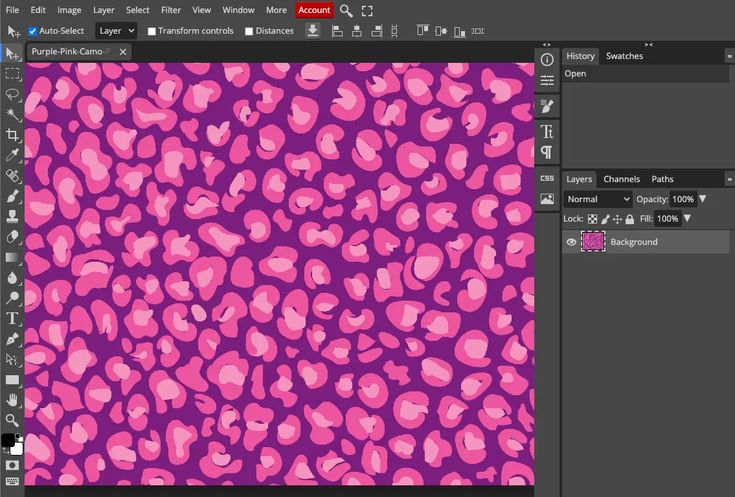Toggle fullscreen icon in the menu bar

click(x=367, y=11)
